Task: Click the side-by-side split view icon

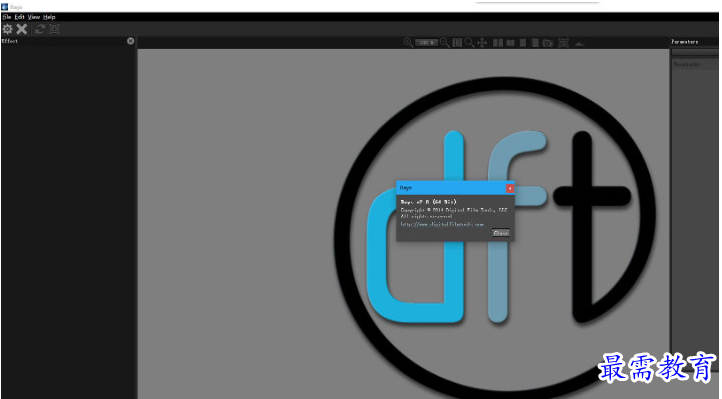Action: pyautogui.click(x=498, y=43)
